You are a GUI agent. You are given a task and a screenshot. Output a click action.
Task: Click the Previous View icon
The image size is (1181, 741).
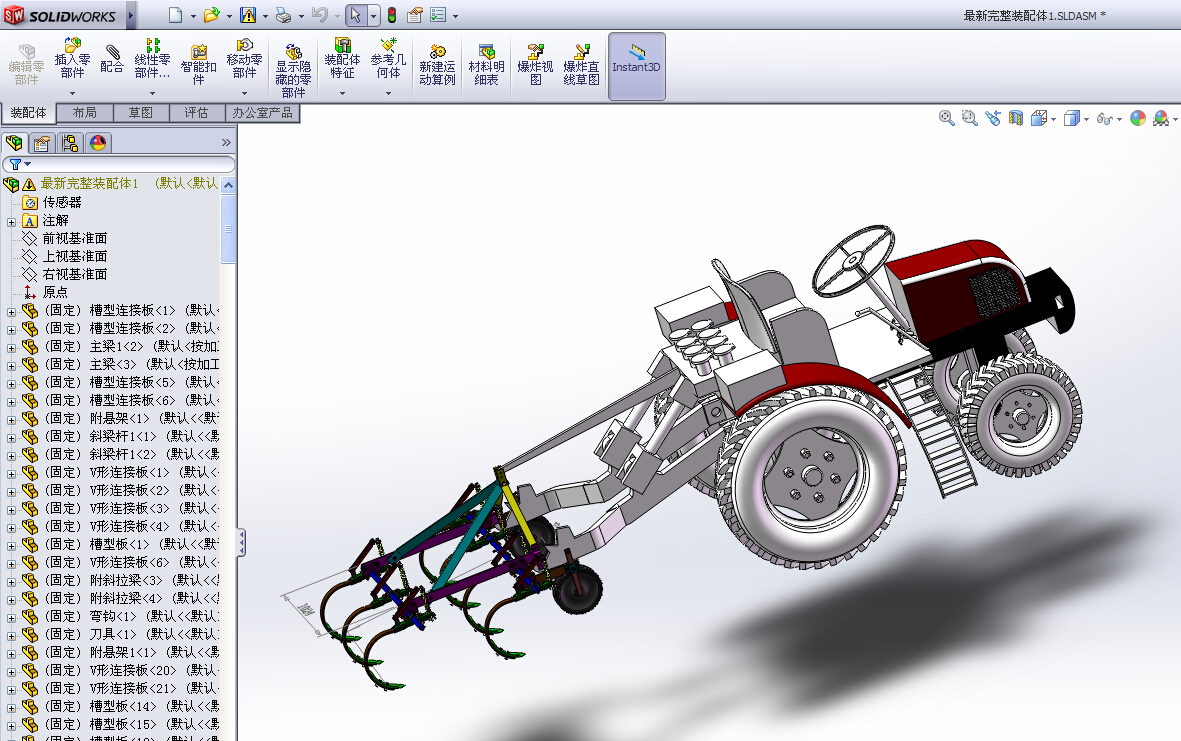pos(993,118)
